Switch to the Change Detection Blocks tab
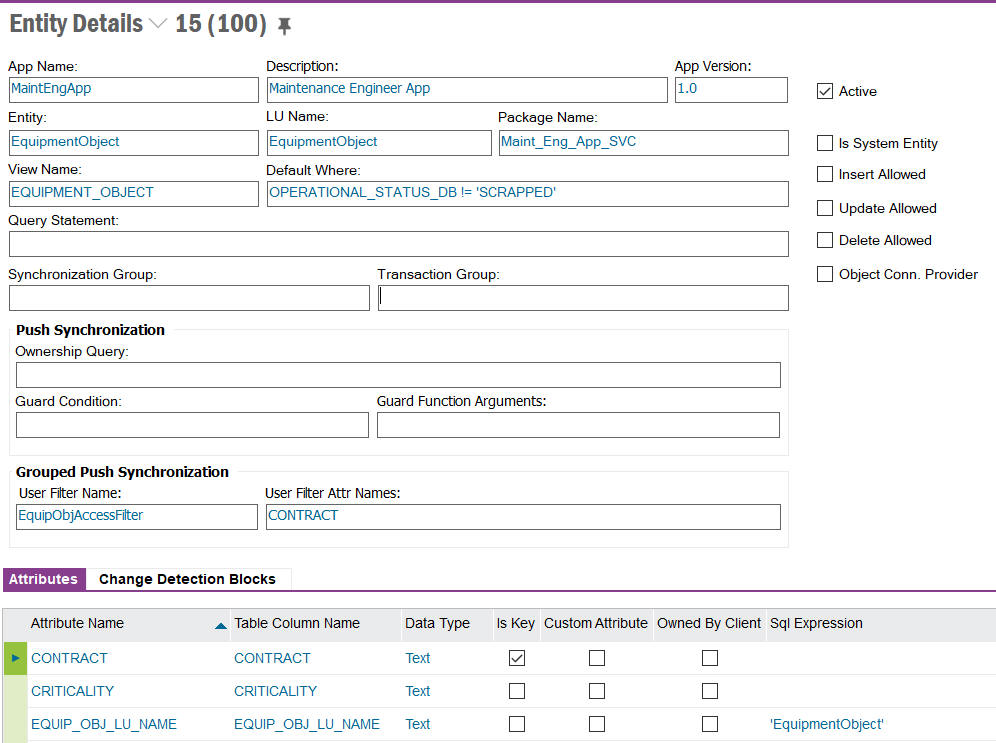The height and width of the screenshot is (743, 996). 187,579
